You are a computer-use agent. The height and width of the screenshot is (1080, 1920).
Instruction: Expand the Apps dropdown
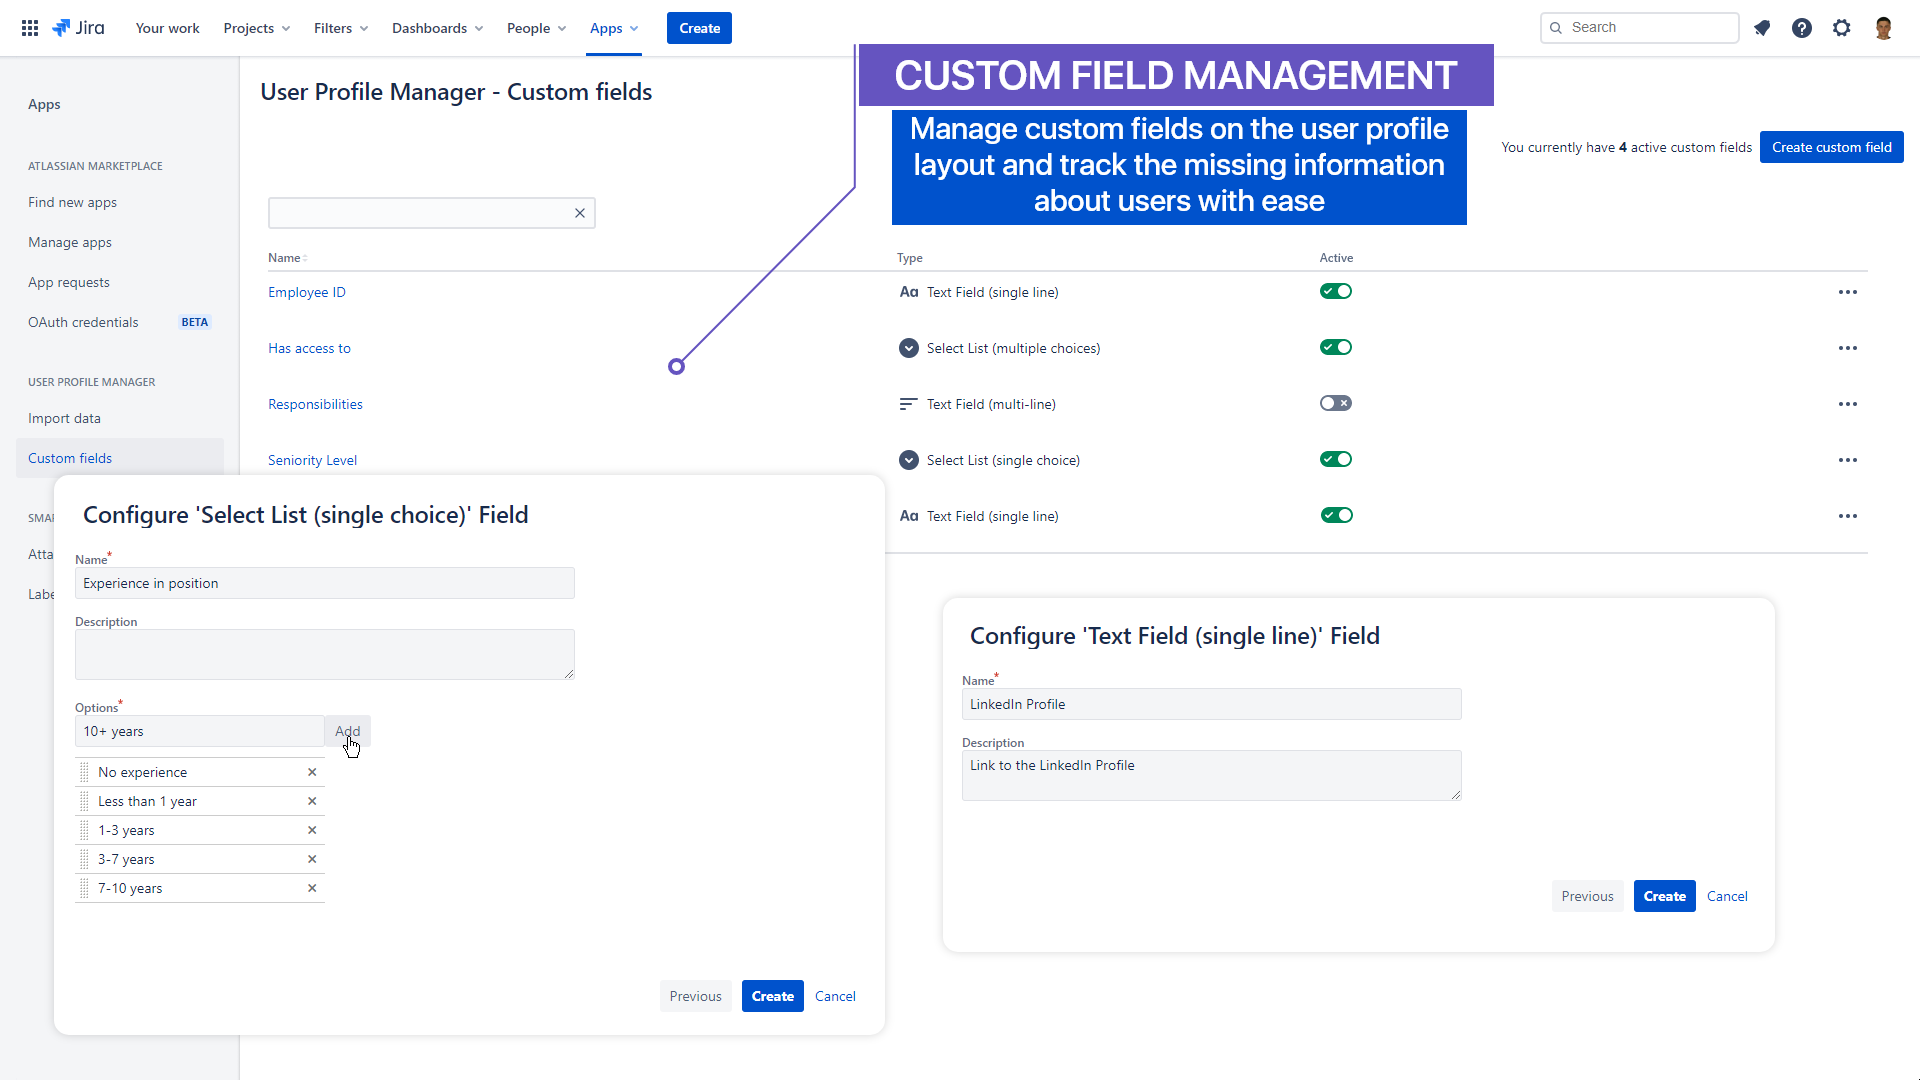pyautogui.click(x=614, y=28)
